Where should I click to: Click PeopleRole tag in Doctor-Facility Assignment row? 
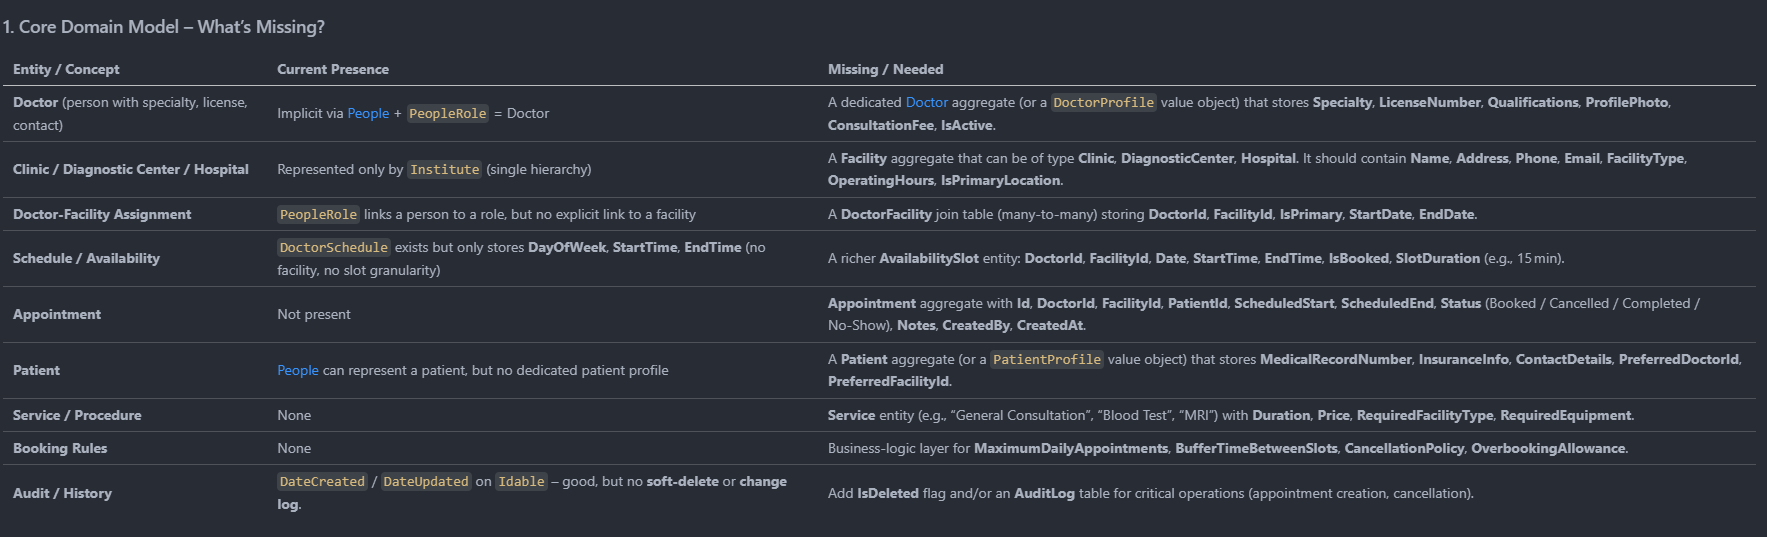point(318,215)
